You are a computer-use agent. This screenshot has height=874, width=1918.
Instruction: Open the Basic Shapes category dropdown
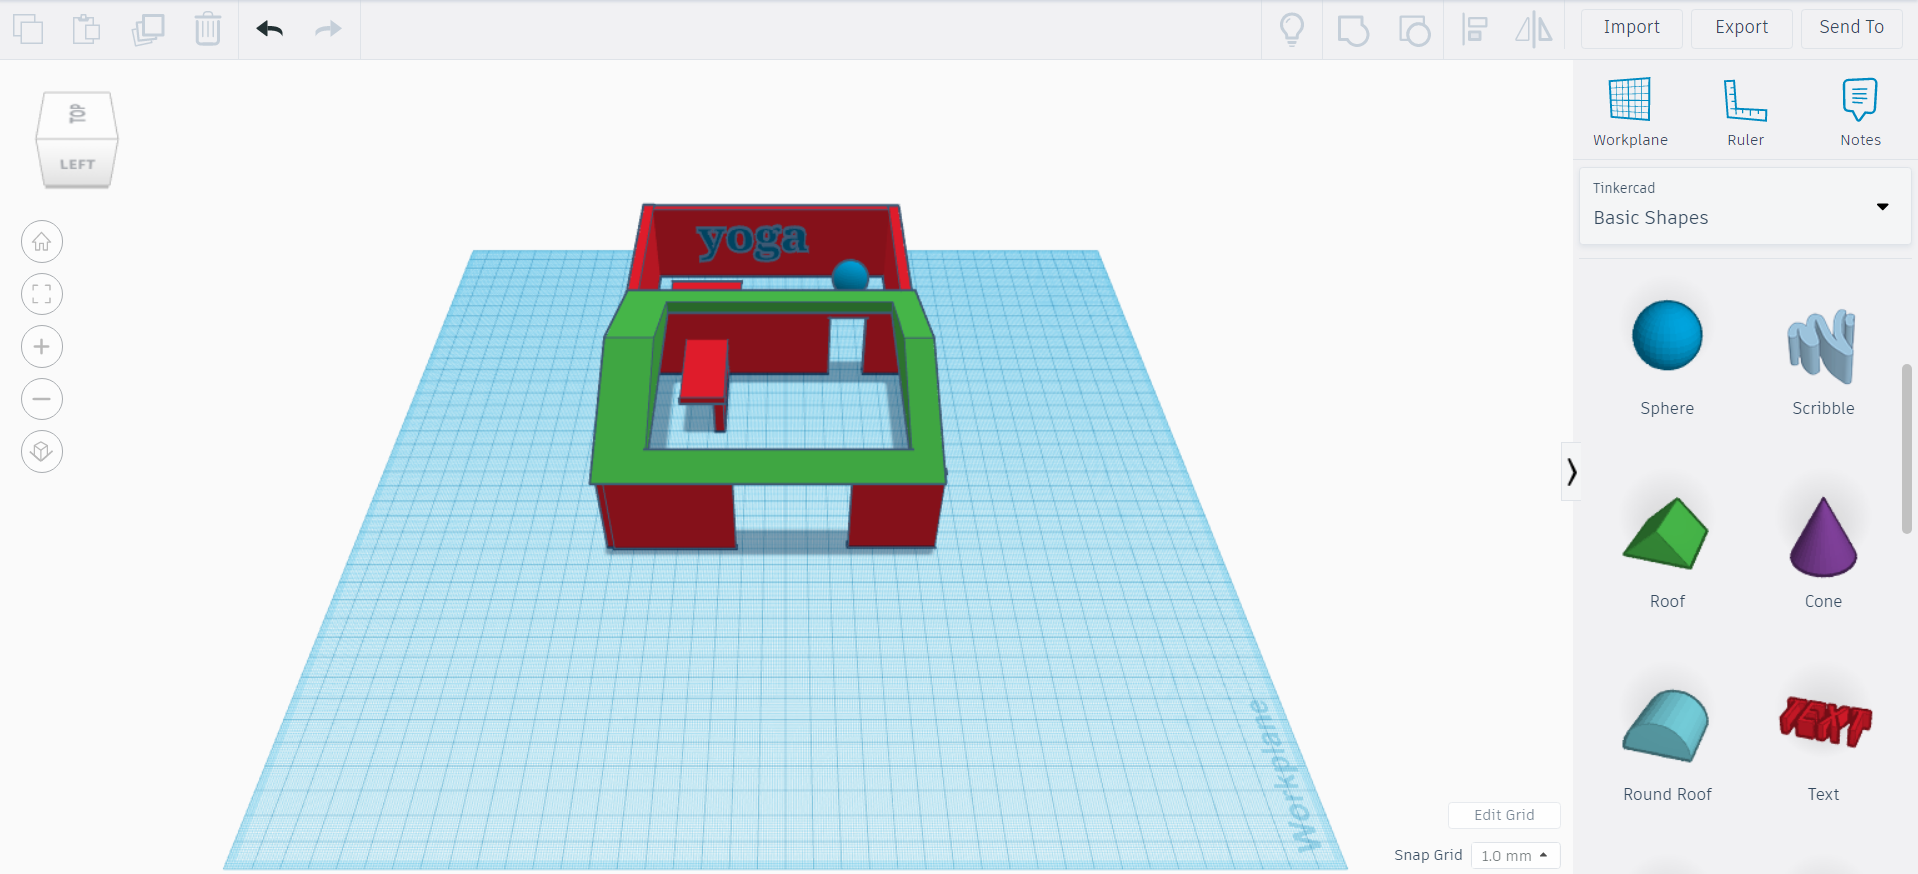point(1745,206)
